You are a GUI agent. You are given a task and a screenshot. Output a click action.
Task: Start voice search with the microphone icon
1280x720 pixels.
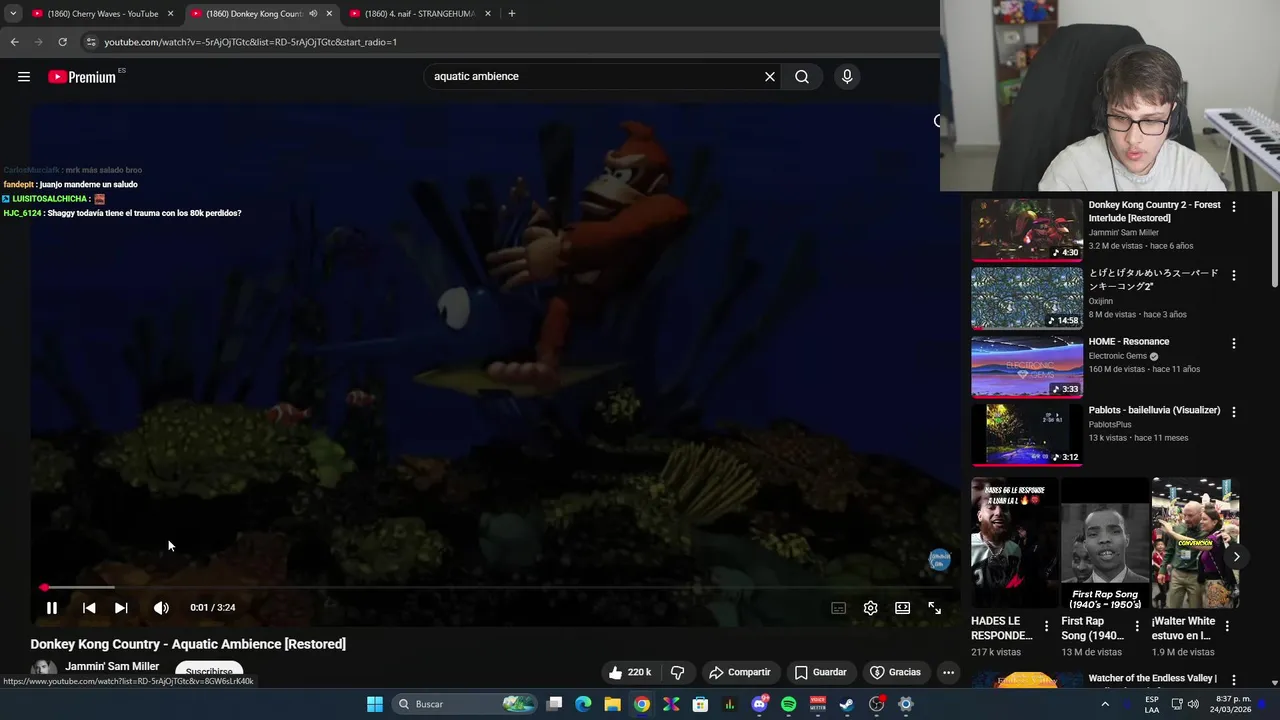[x=847, y=77]
